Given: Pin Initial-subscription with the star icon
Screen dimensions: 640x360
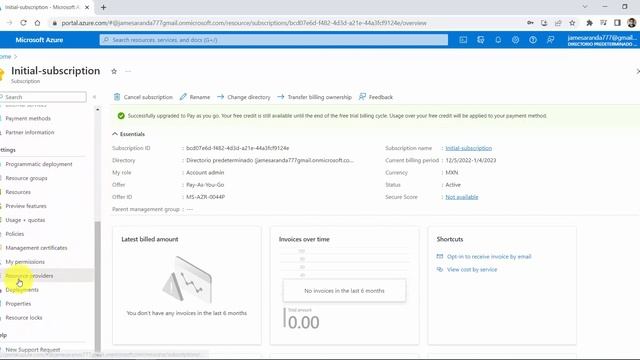Looking at the screenshot, I should [114, 71].
